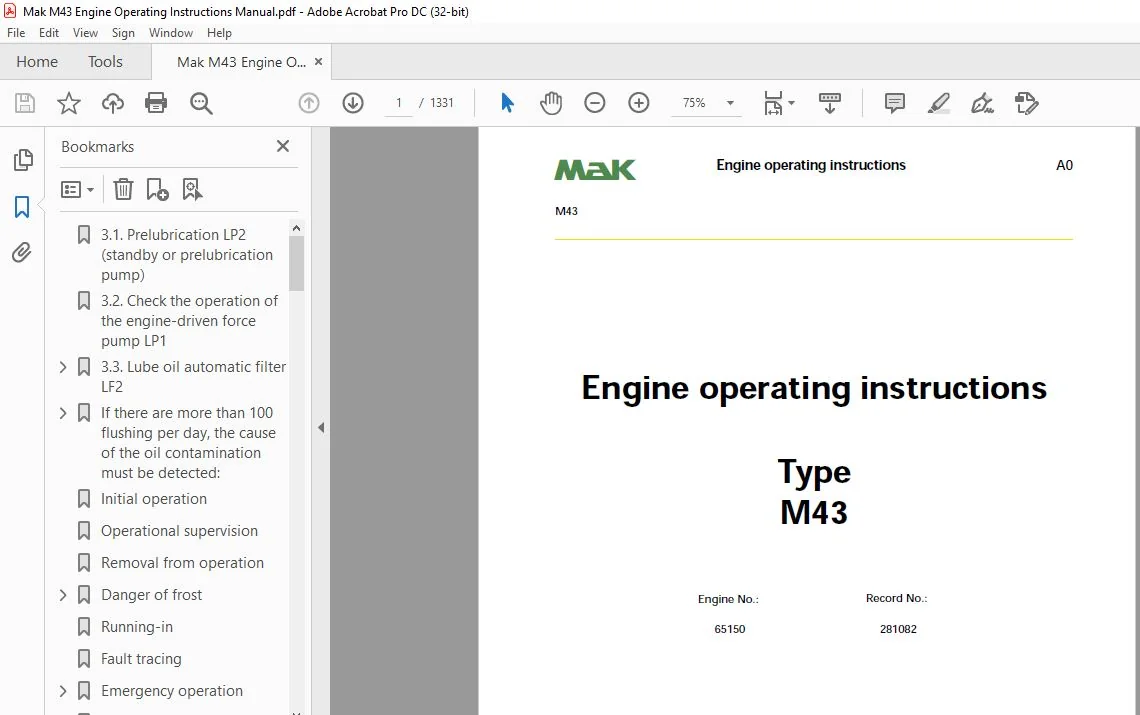Switch to the Tools tab
This screenshot has width=1140, height=715.
point(105,62)
